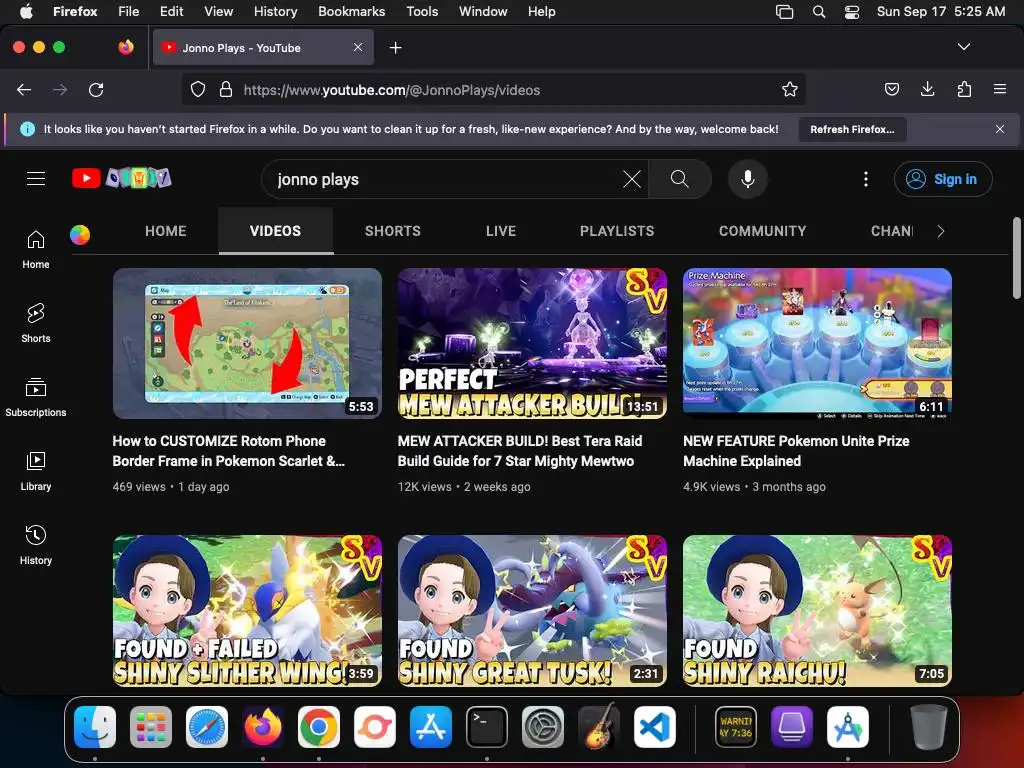
Task: Switch to LIVE channel tab
Action: pos(501,231)
